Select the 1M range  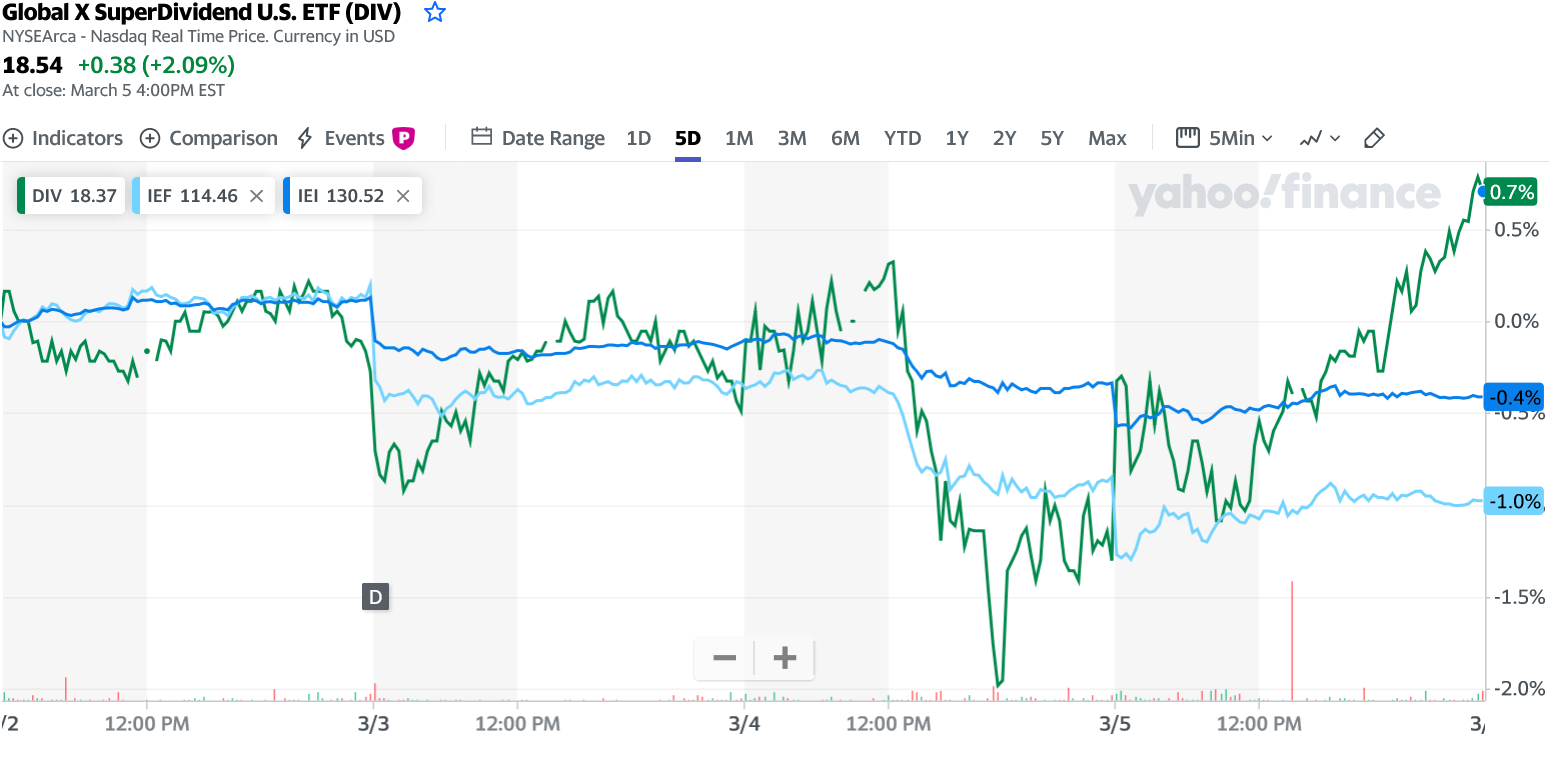[739, 138]
